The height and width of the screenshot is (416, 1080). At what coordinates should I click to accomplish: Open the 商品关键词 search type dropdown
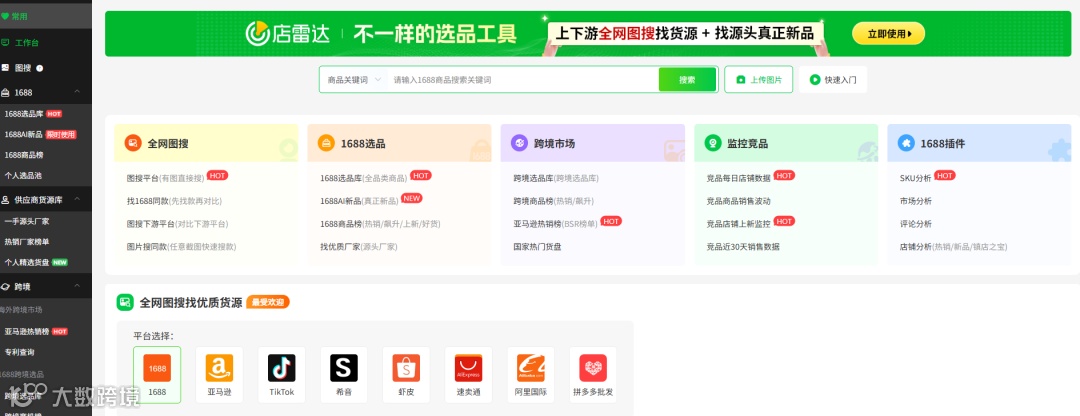click(354, 80)
